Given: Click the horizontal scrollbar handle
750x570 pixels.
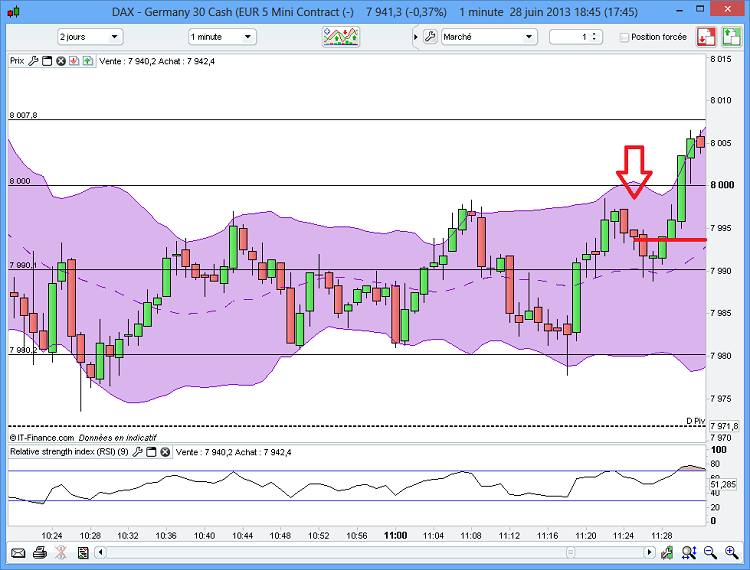Looking at the screenshot, I should pos(570,553).
